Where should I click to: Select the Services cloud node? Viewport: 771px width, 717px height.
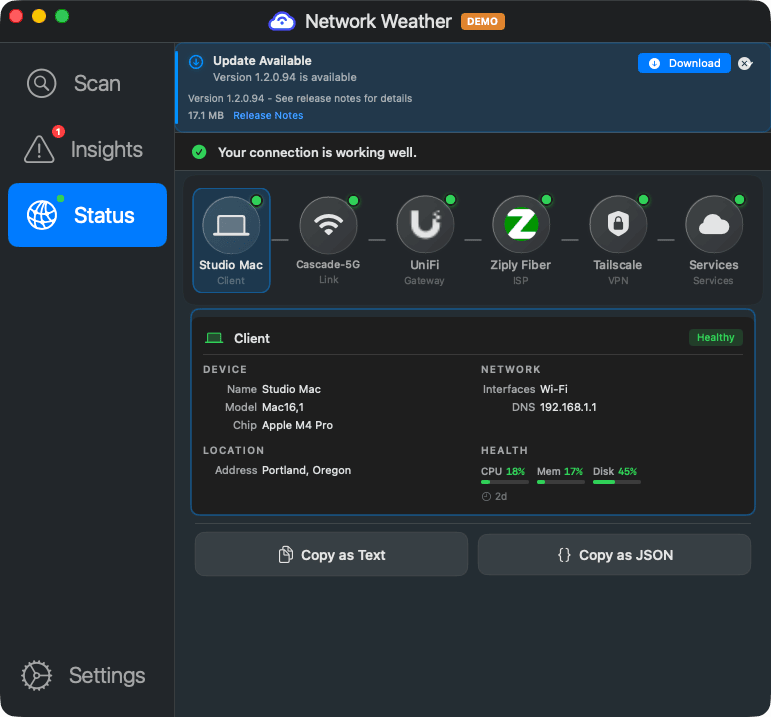713,240
